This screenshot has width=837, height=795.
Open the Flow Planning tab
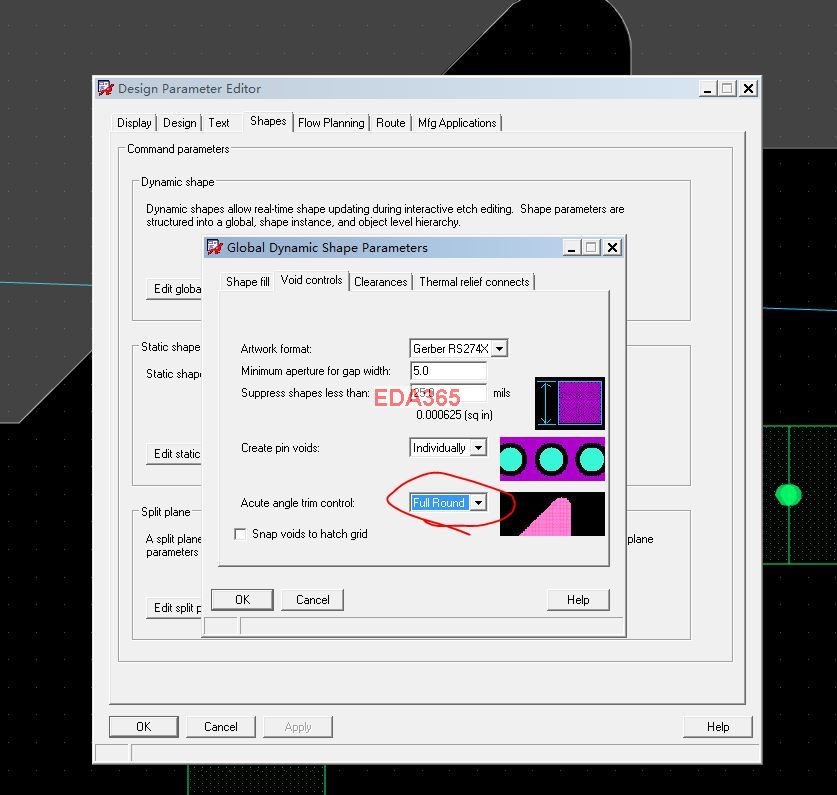[331, 123]
